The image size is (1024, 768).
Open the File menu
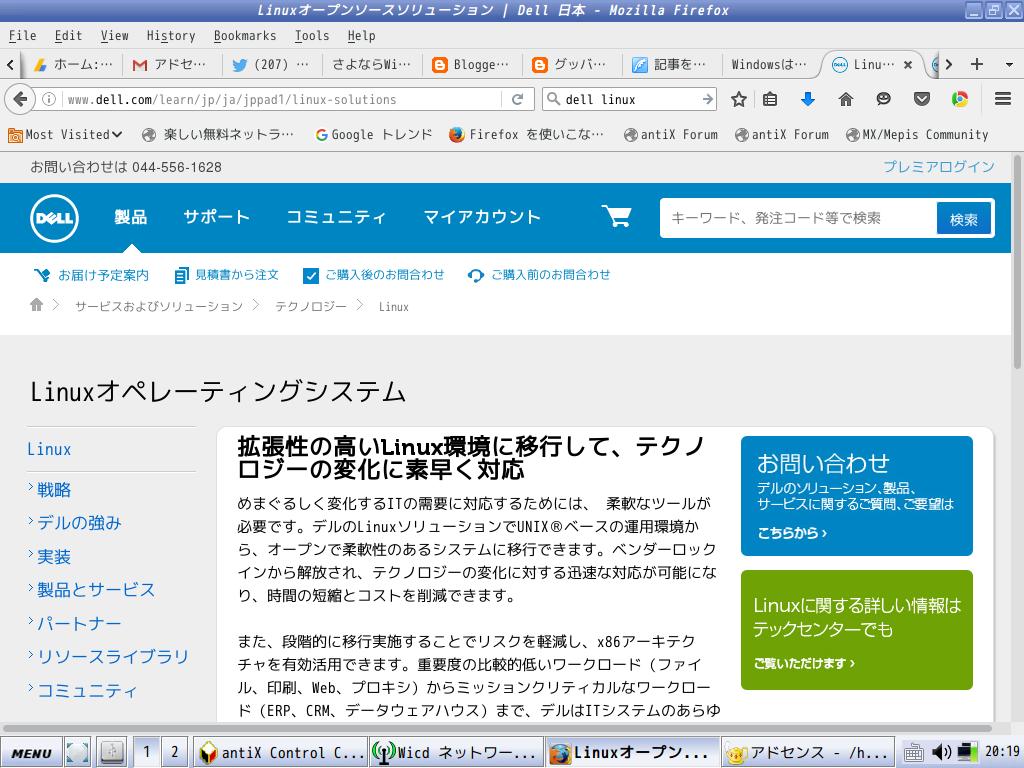click(x=22, y=36)
